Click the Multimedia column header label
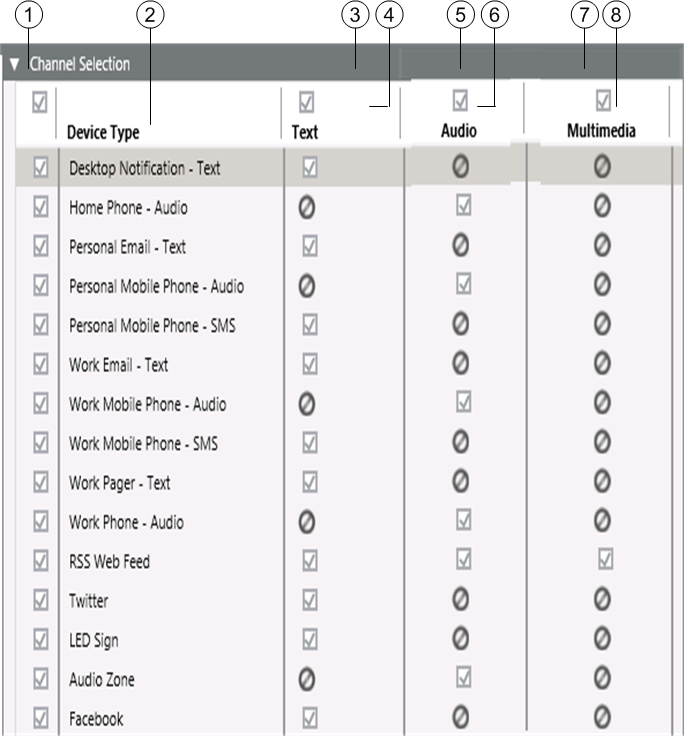 [601, 131]
